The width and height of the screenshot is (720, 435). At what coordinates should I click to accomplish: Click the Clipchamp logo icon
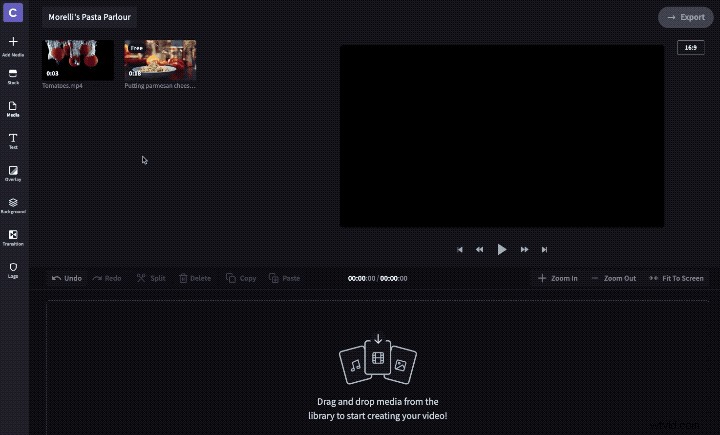click(x=13, y=12)
